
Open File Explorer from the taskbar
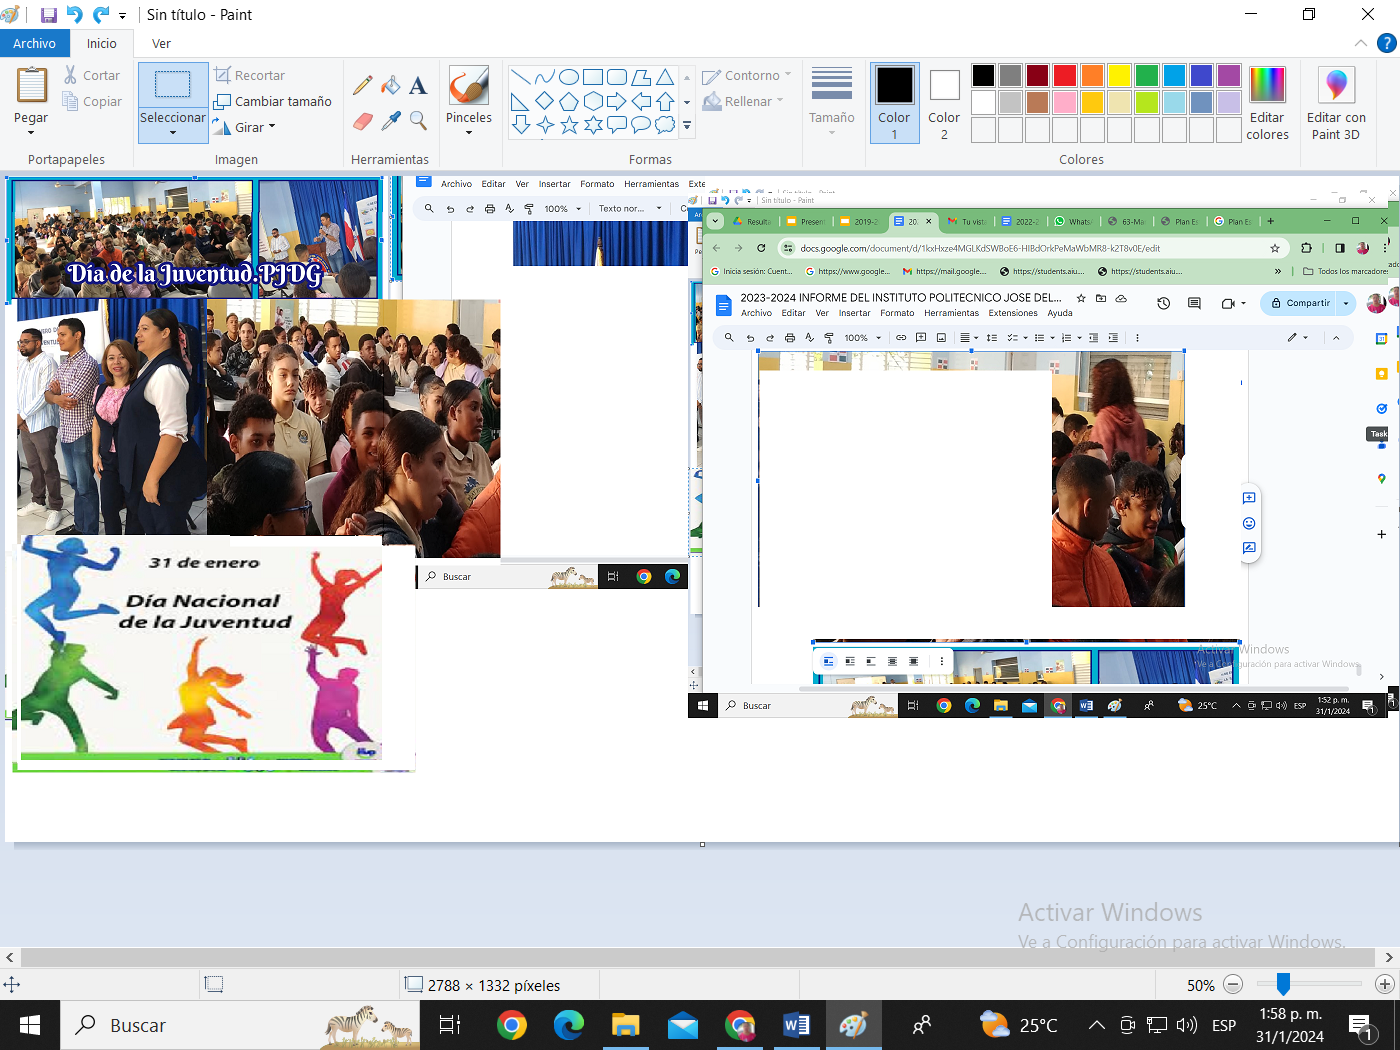pyautogui.click(x=626, y=1025)
